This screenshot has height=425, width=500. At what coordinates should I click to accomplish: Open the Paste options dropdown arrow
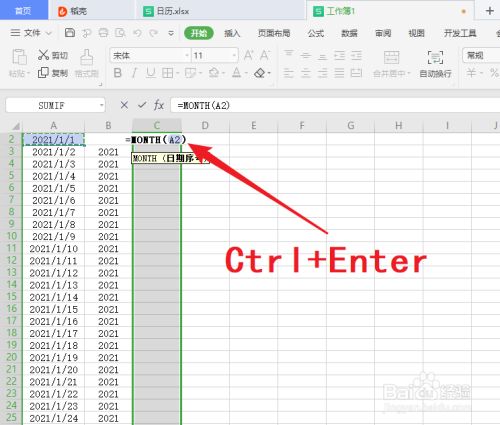(29, 73)
